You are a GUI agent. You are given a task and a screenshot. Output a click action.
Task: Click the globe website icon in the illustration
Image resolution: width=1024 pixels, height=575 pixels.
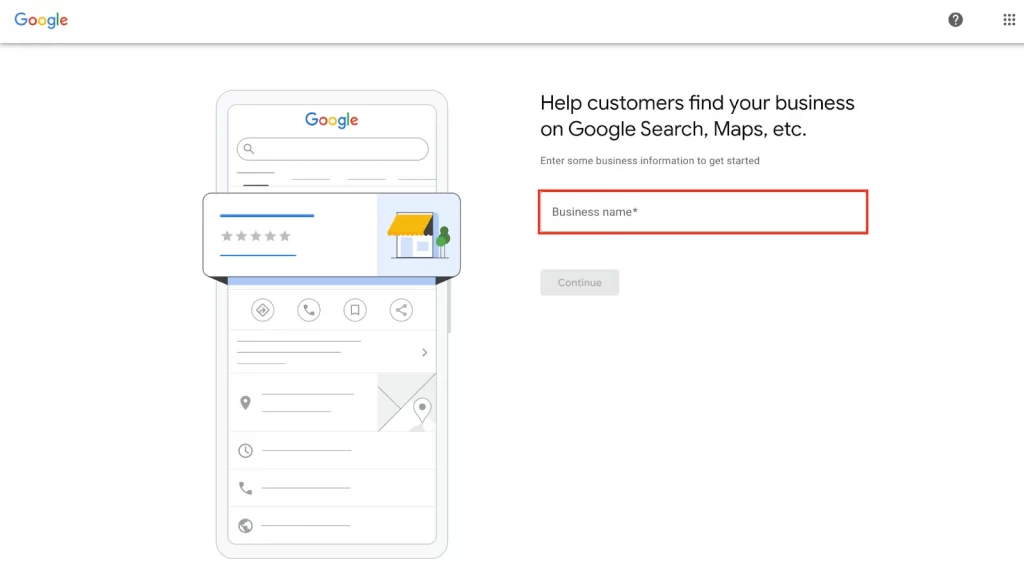point(246,525)
